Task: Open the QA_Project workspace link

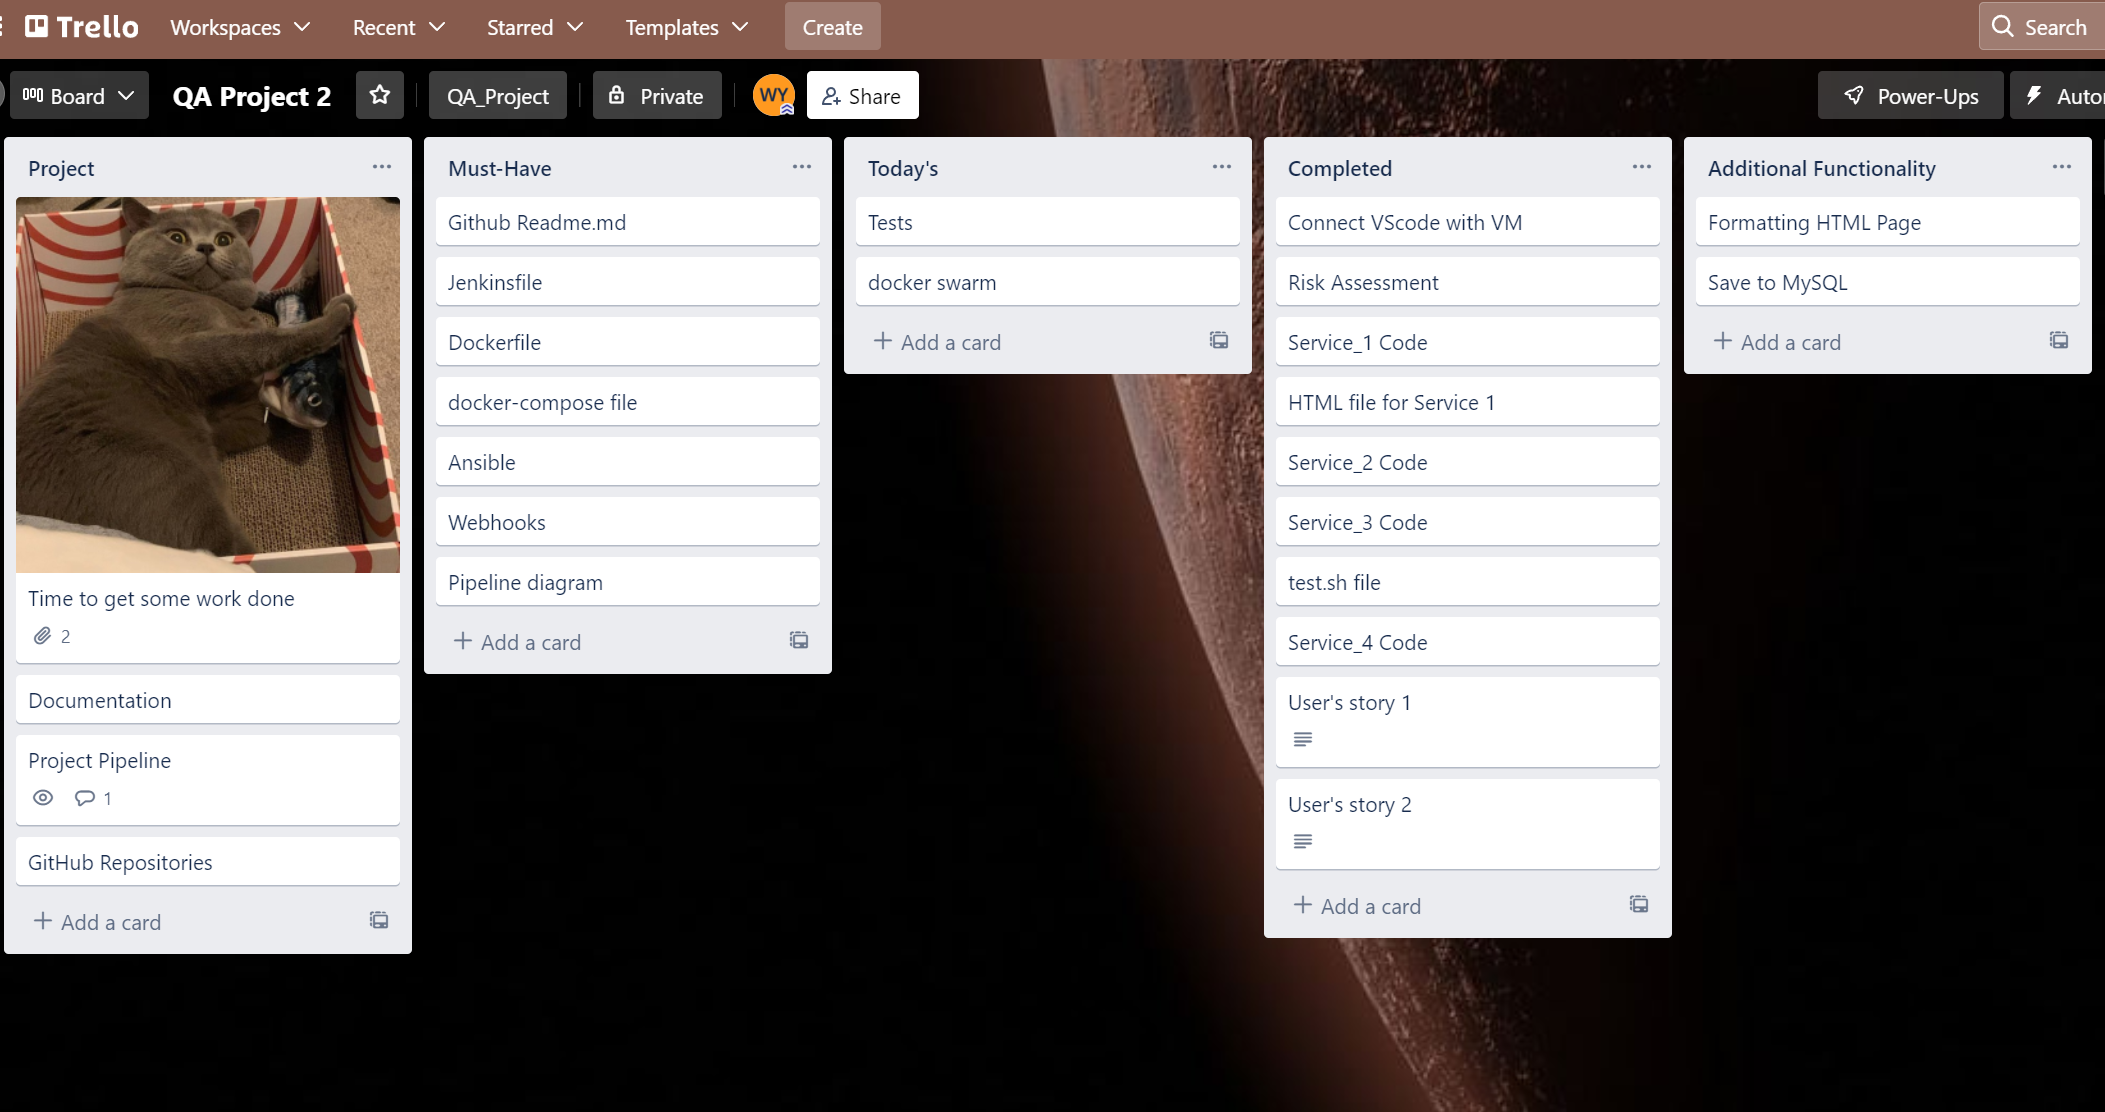Action: coord(498,95)
